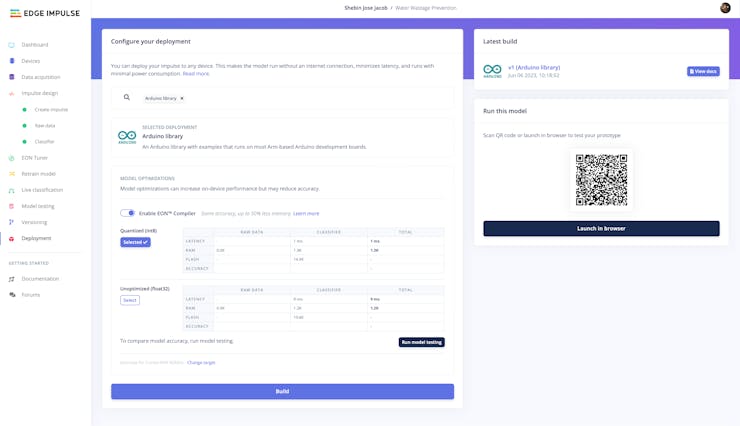Open Model testing page
The image size is (740, 426).
38,206
